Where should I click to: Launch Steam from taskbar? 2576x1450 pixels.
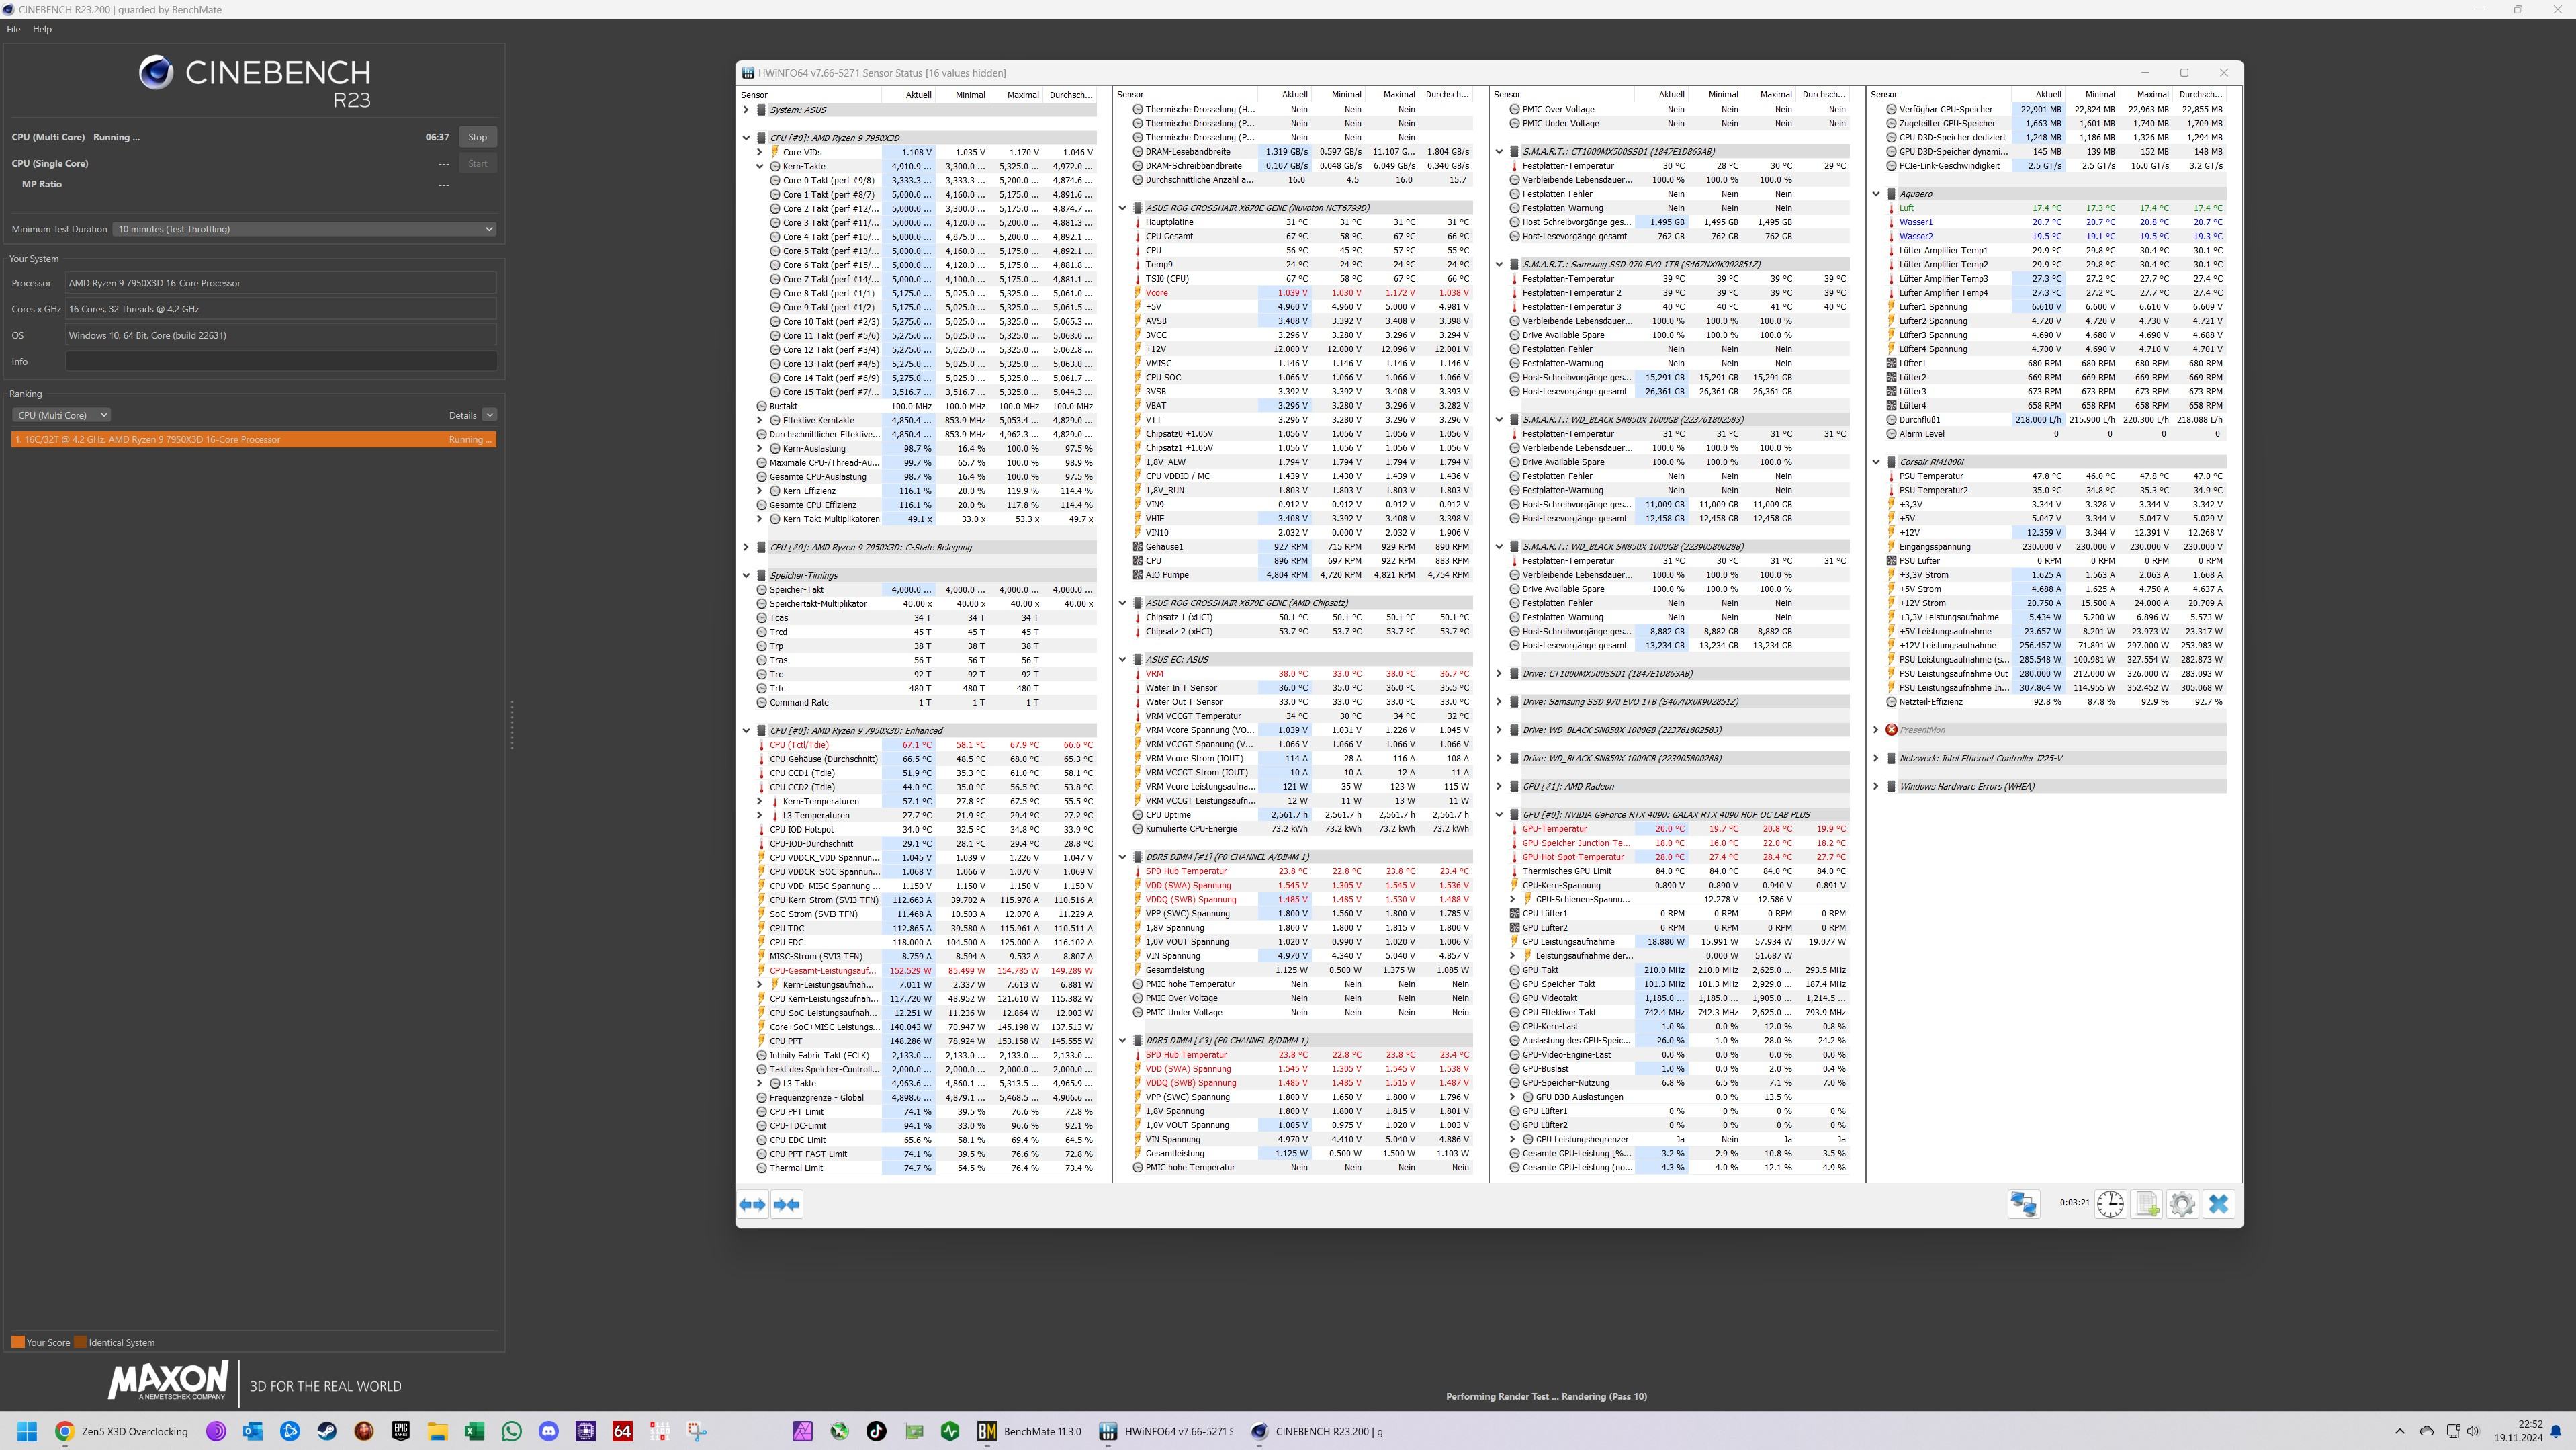327,1431
